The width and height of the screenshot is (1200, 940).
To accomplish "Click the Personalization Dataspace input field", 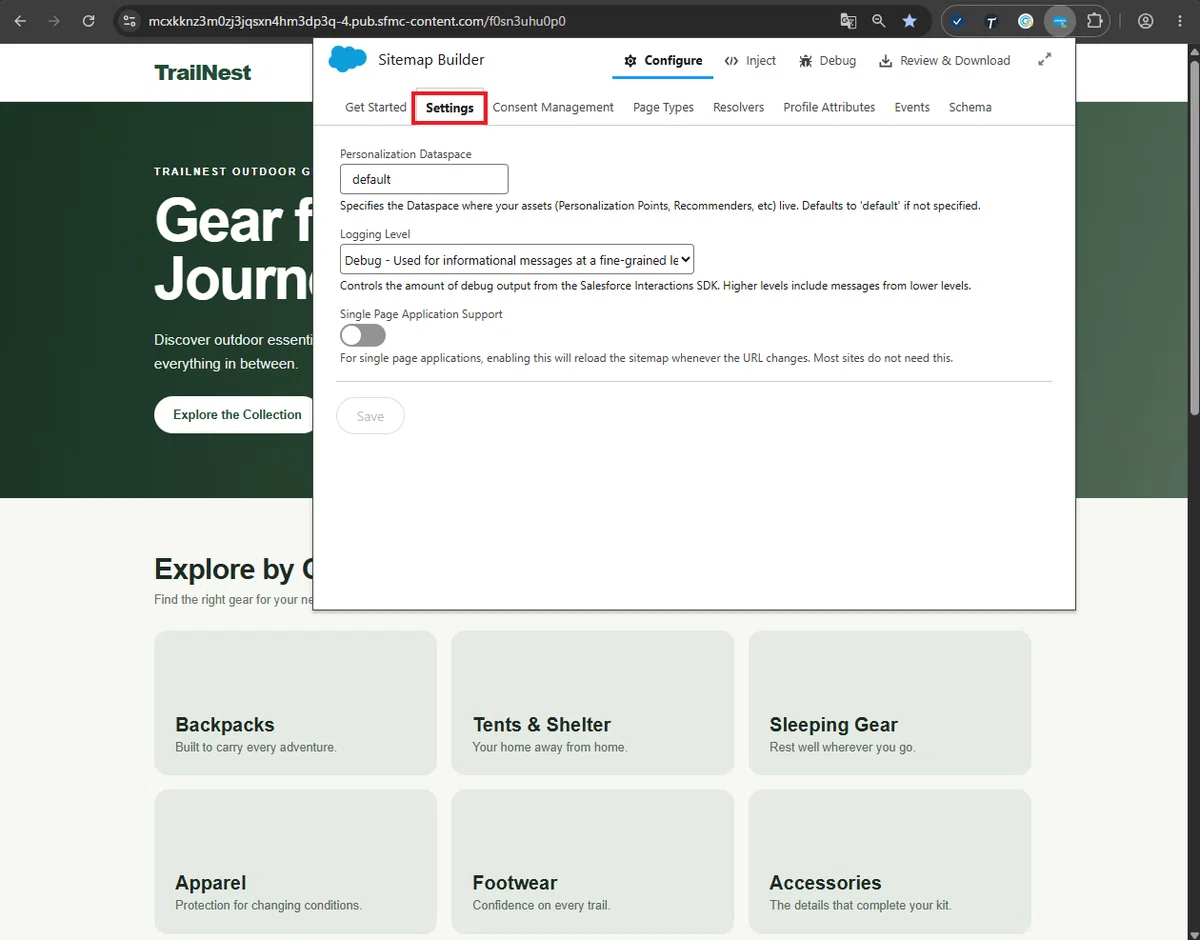I will (x=424, y=179).
